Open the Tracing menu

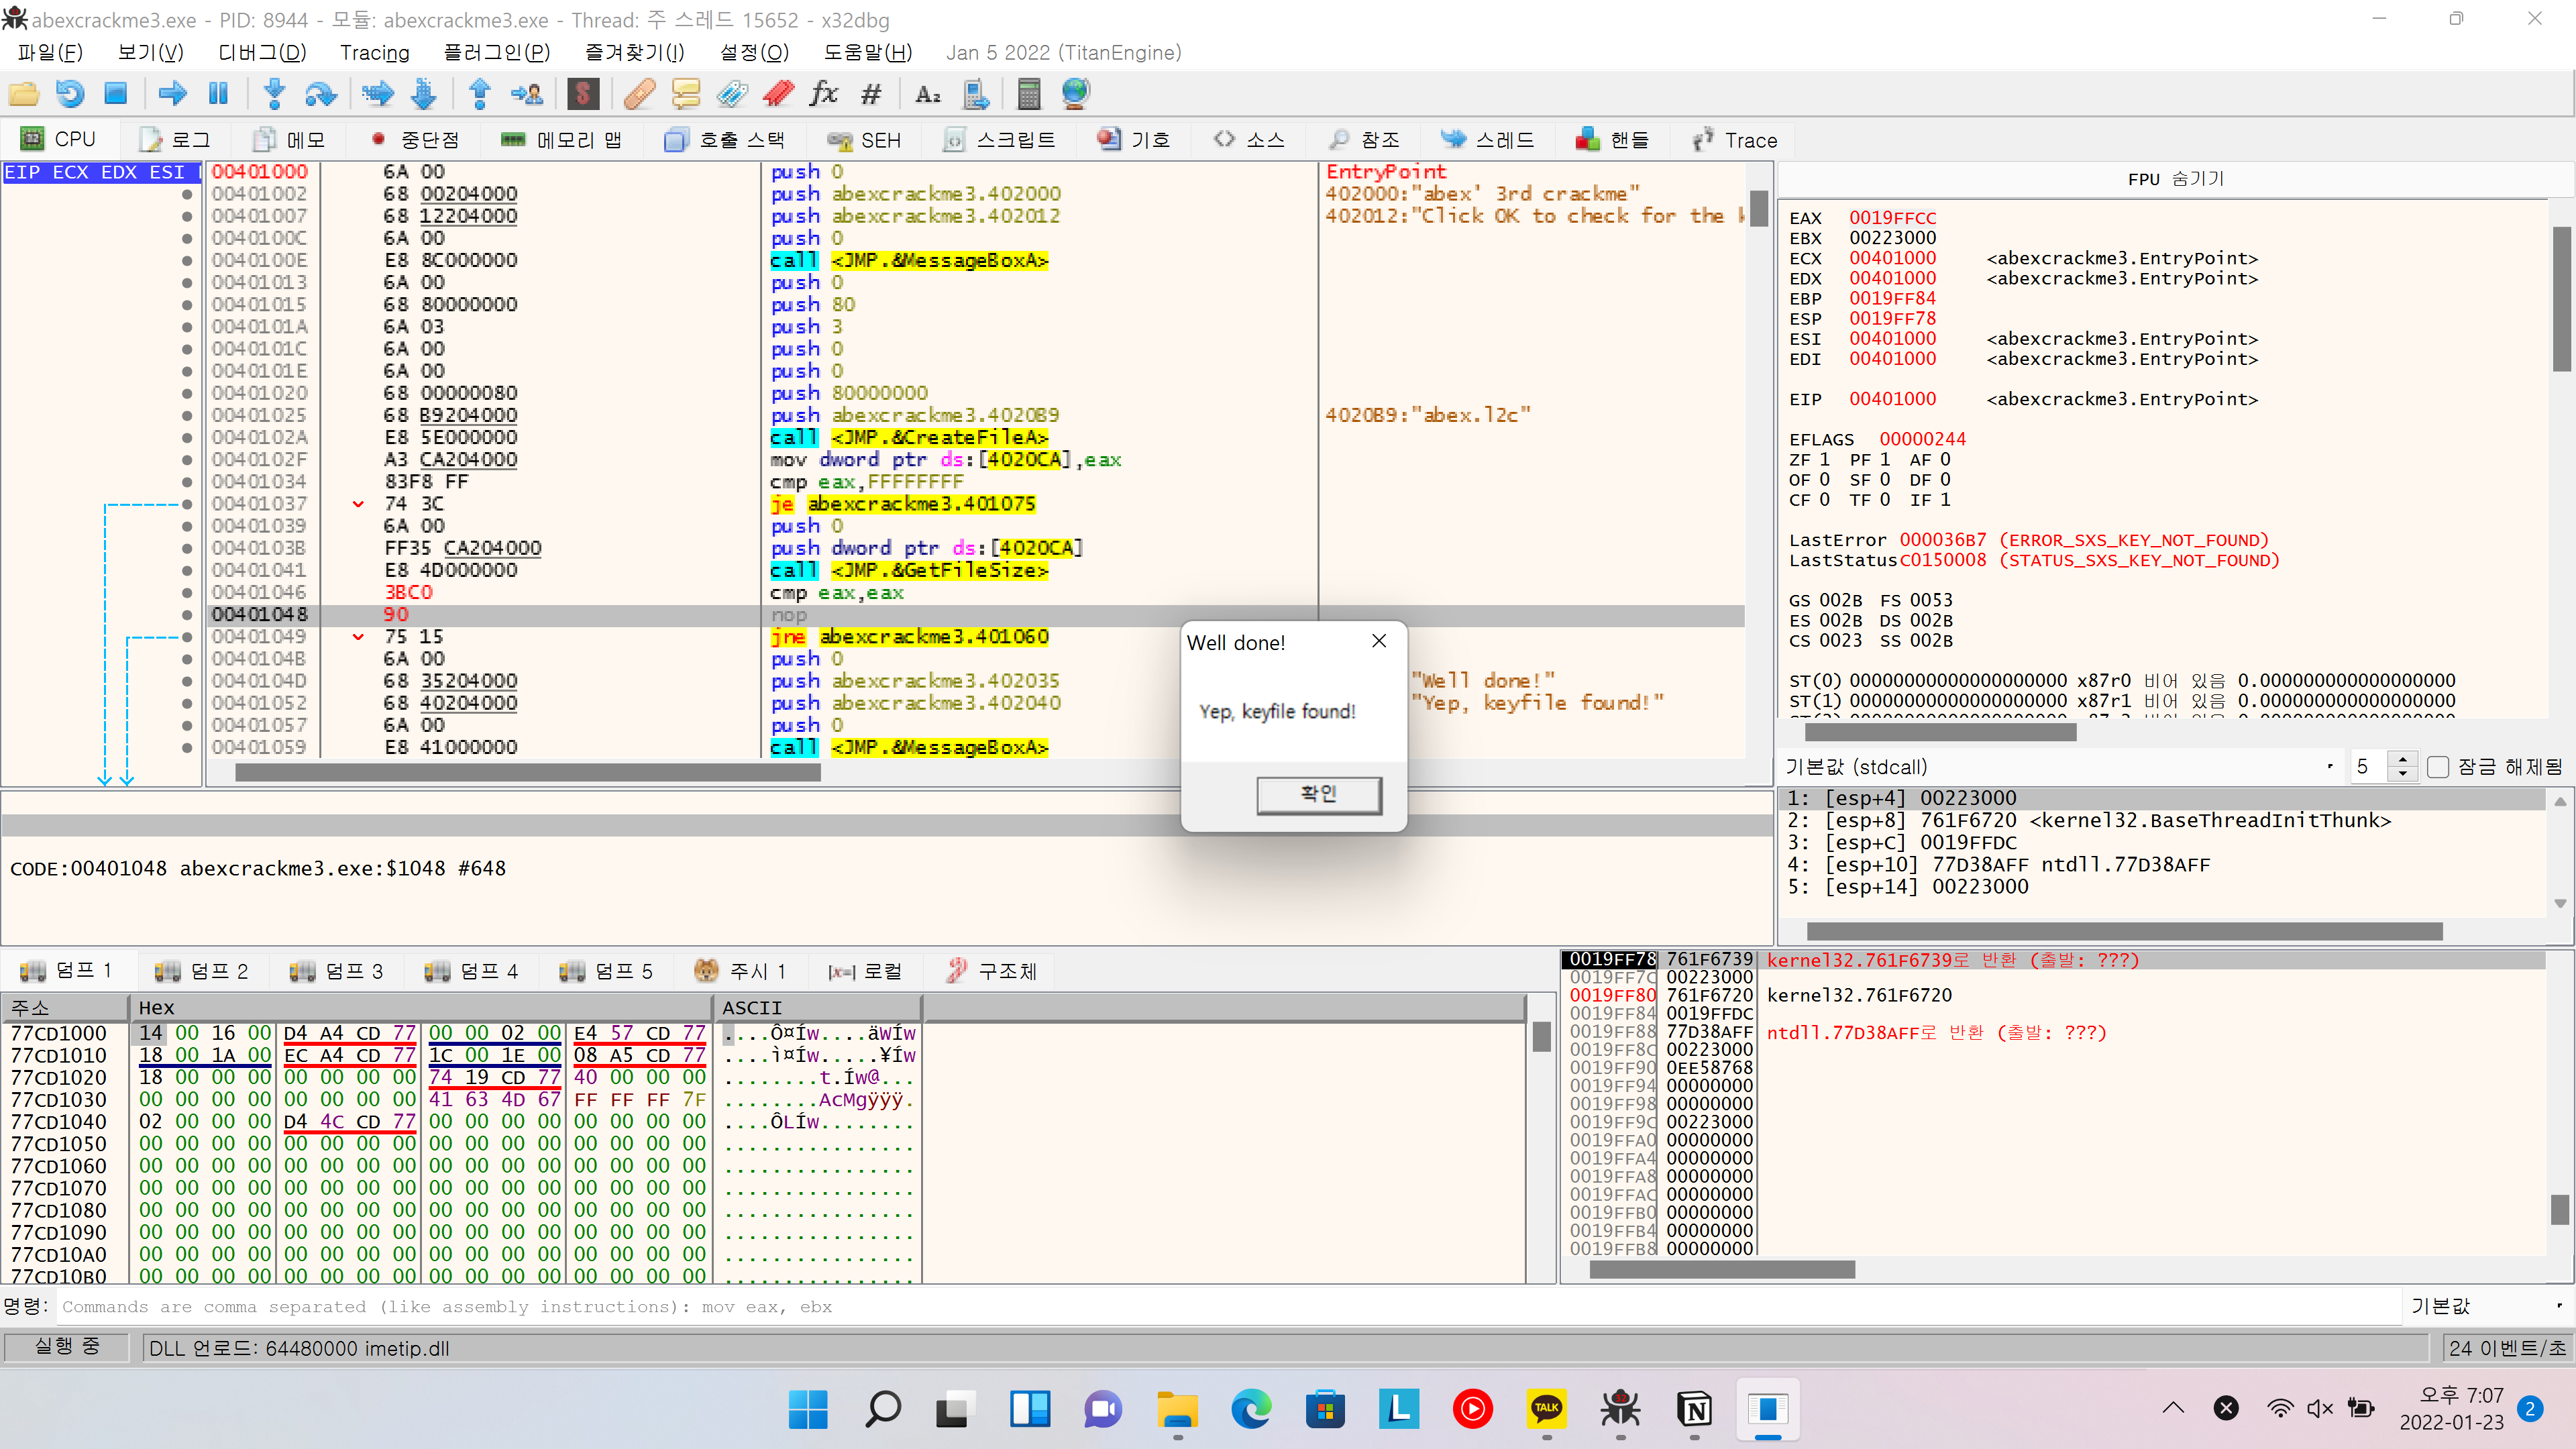[375, 52]
